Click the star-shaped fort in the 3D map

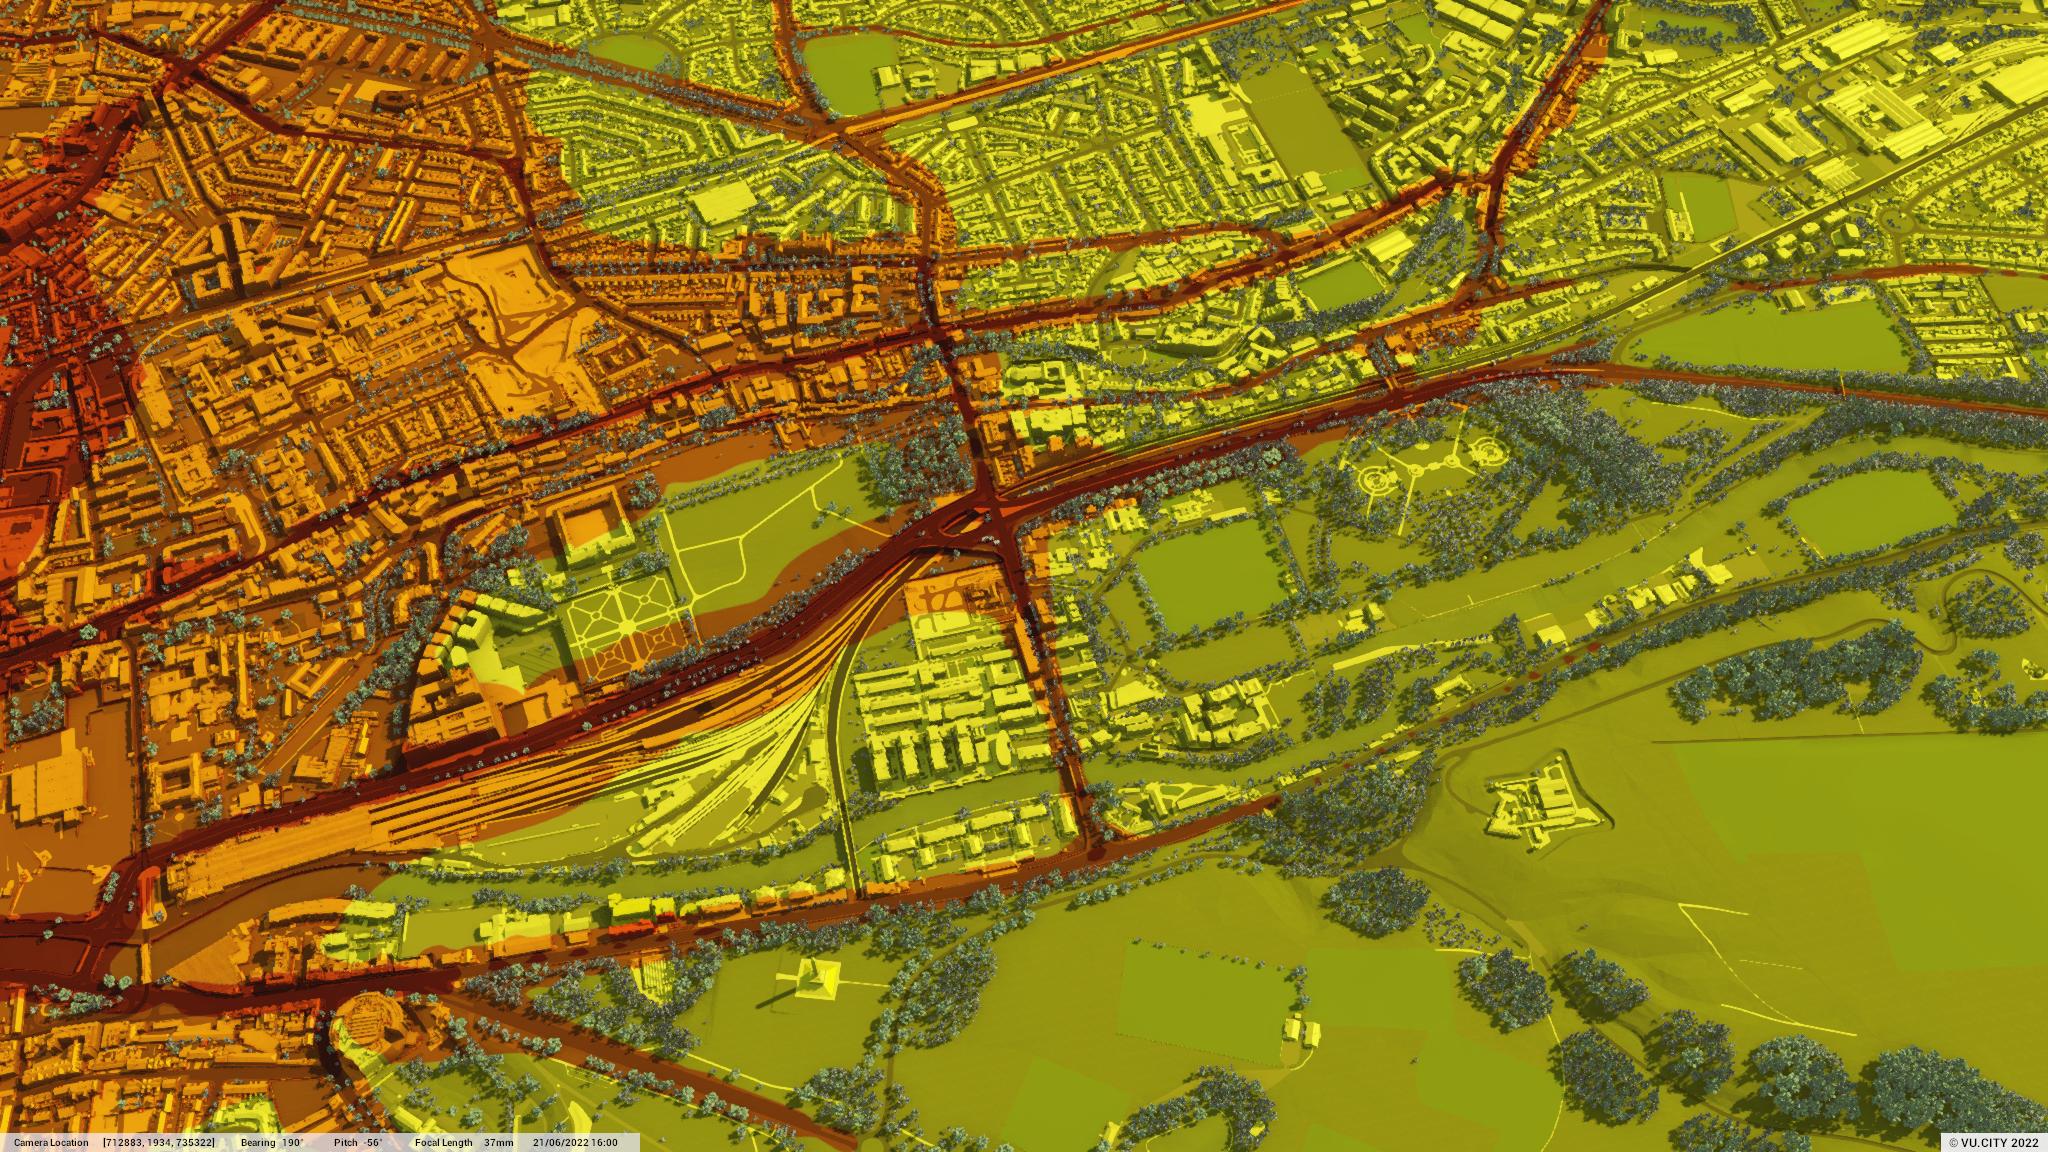tap(1545, 804)
